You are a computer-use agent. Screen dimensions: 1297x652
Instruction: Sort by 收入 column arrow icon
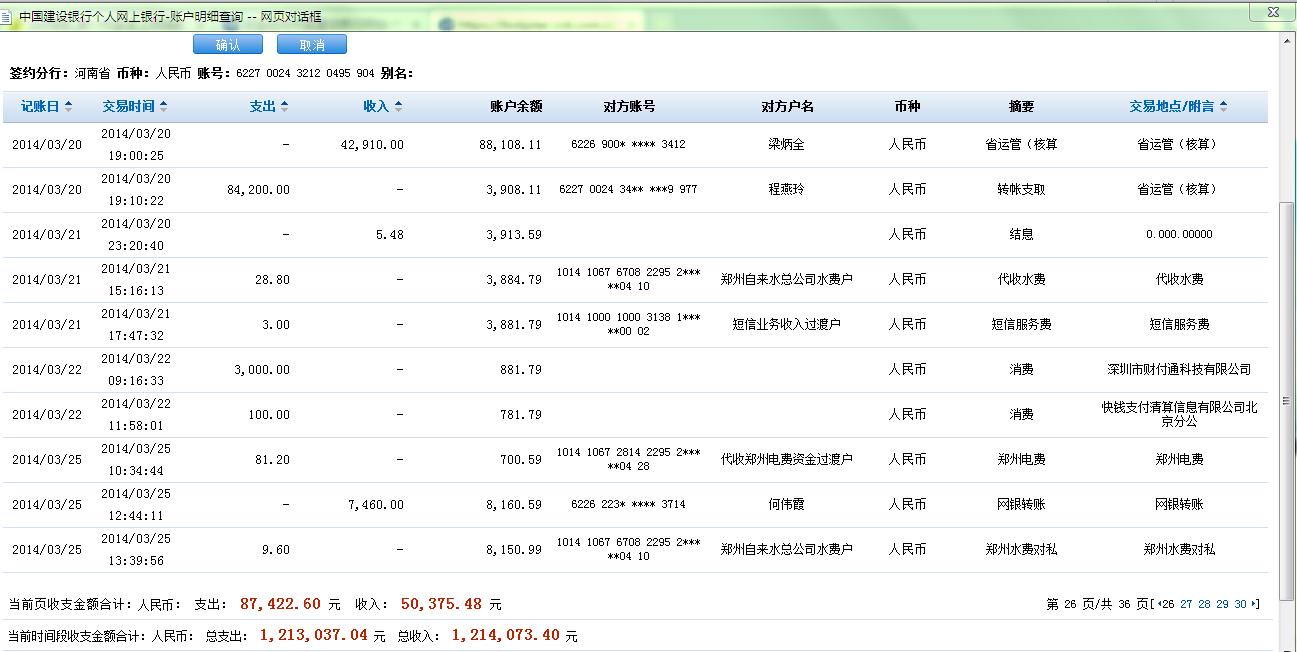(398, 107)
